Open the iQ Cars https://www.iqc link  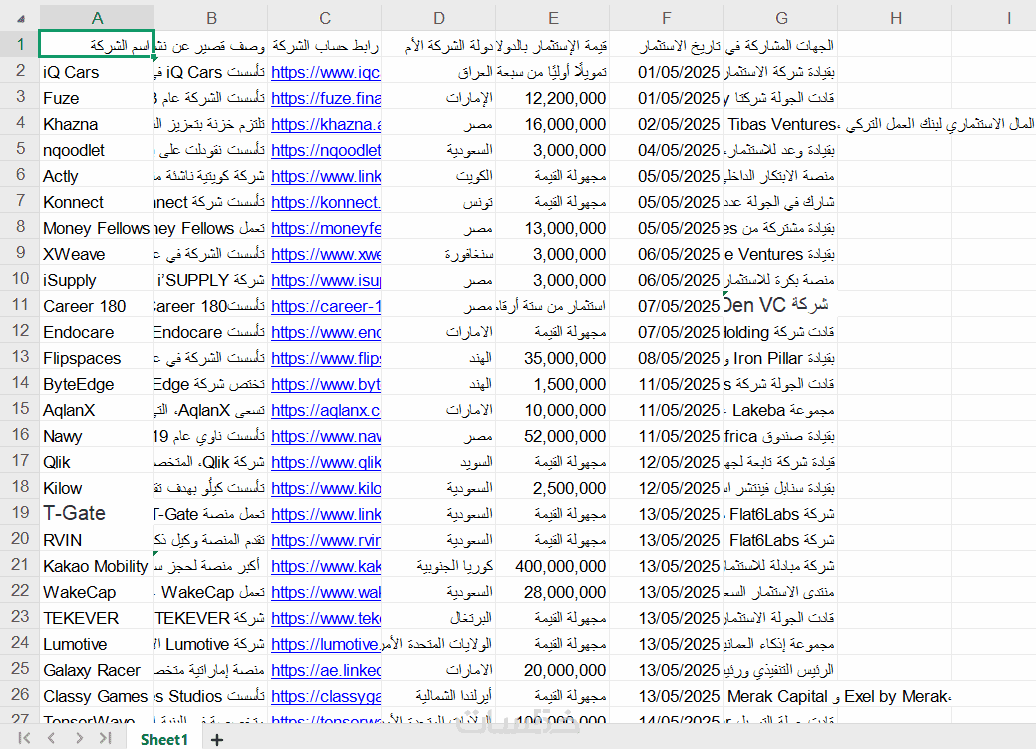326,72
